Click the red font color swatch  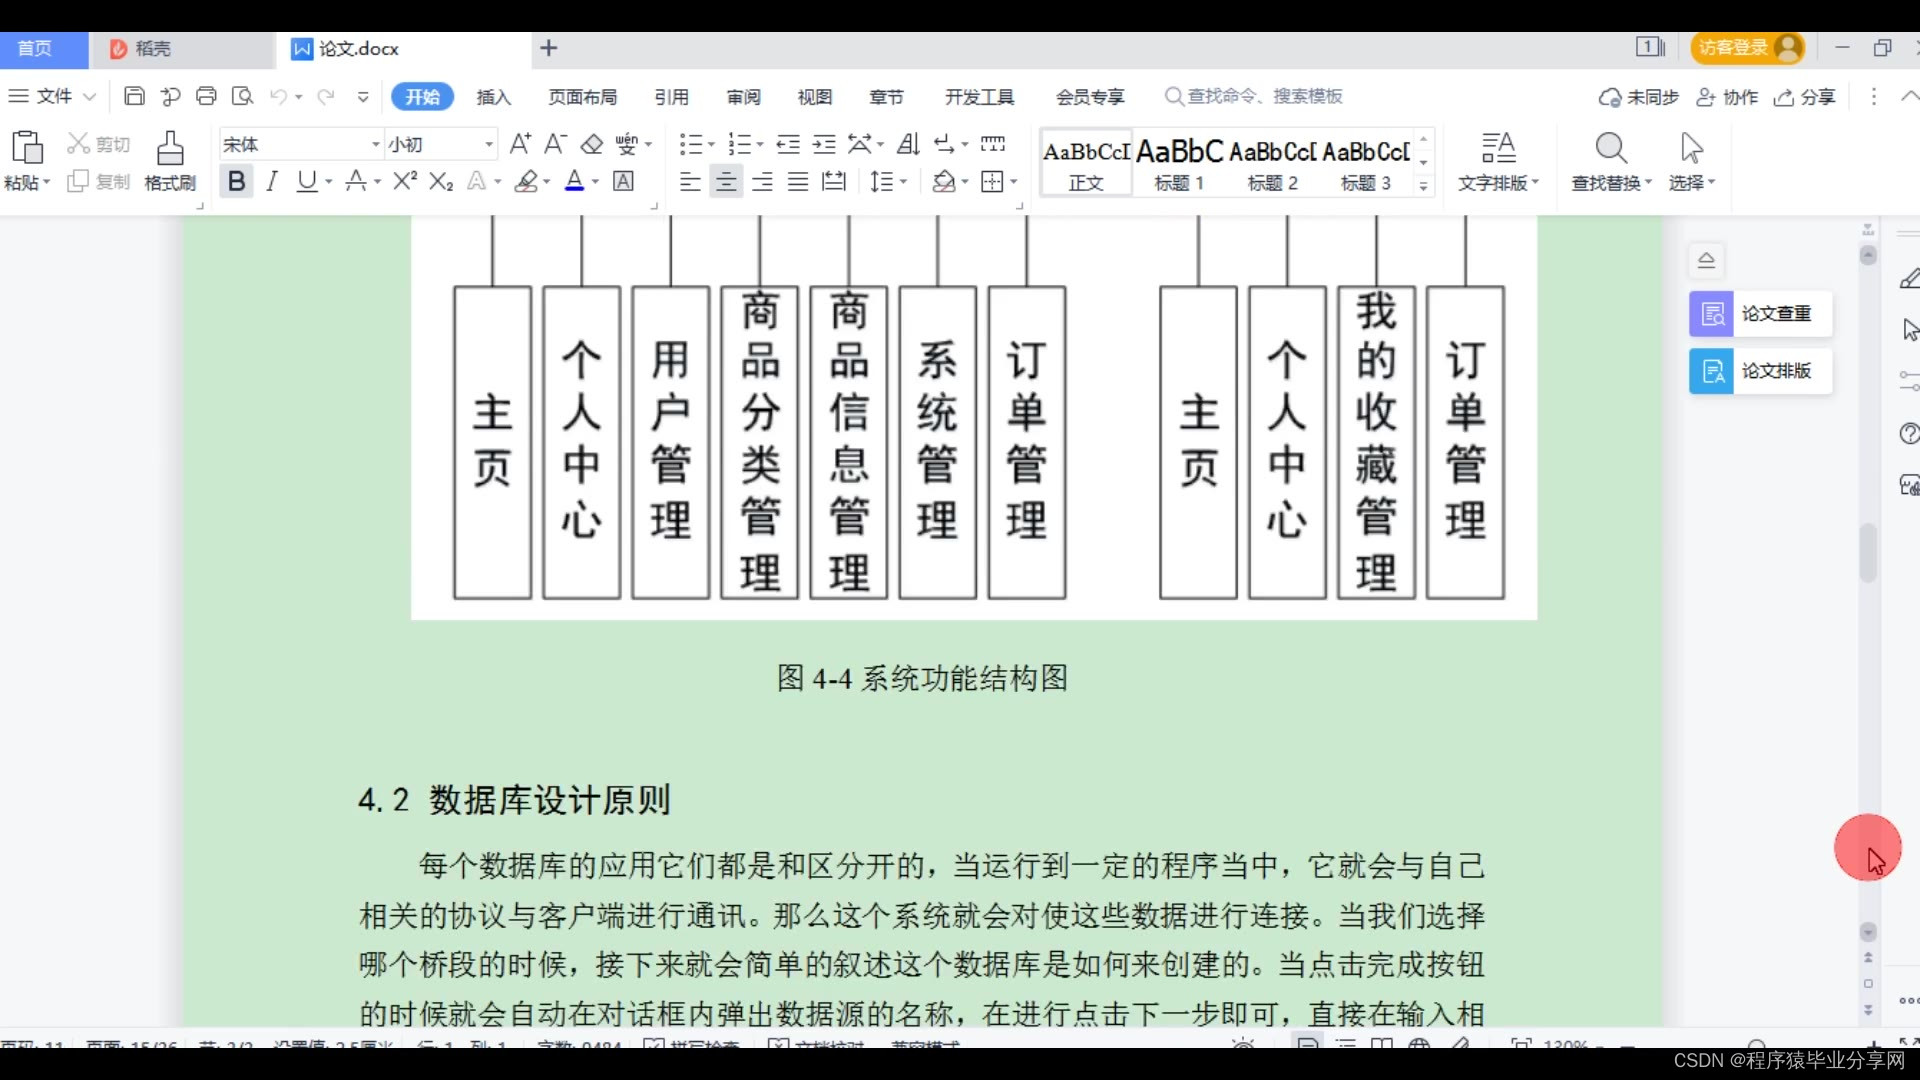574,181
